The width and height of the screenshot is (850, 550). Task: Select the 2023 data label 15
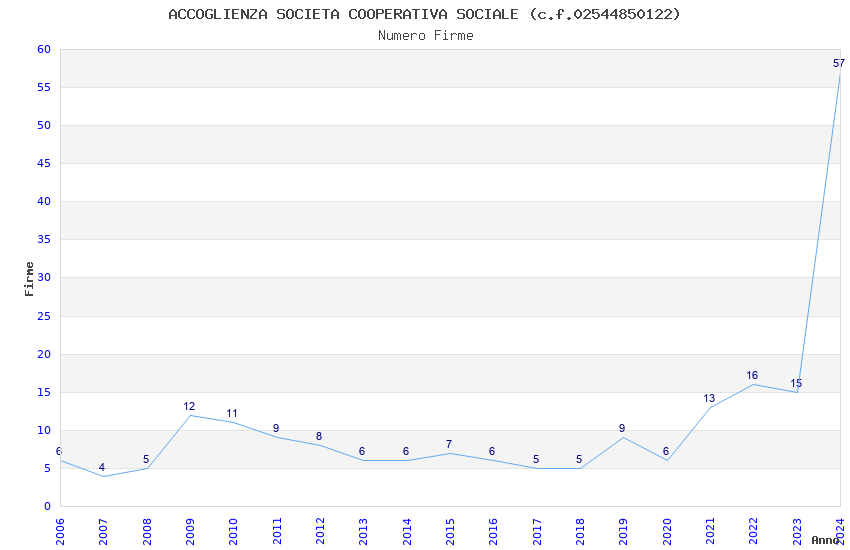[x=796, y=384]
